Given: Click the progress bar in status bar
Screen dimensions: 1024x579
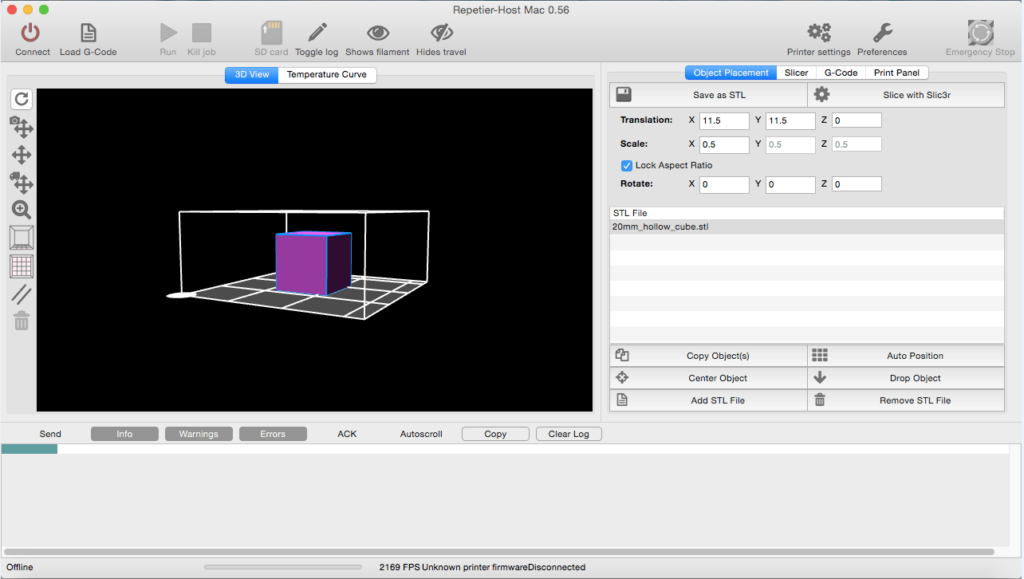Looking at the screenshot, I should pyautogui.click(x=283, y=567).
